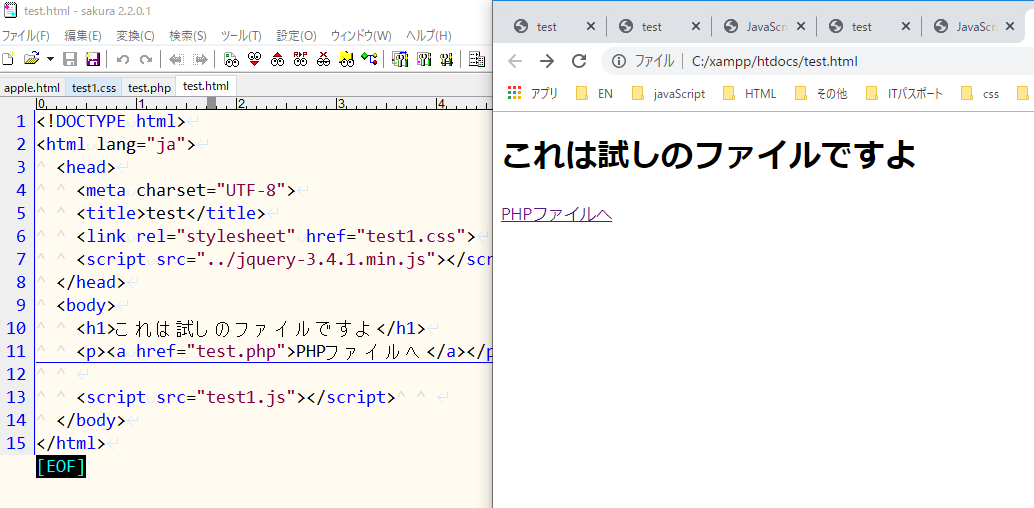Open the その他 bookmark folder

click(821, 94)
